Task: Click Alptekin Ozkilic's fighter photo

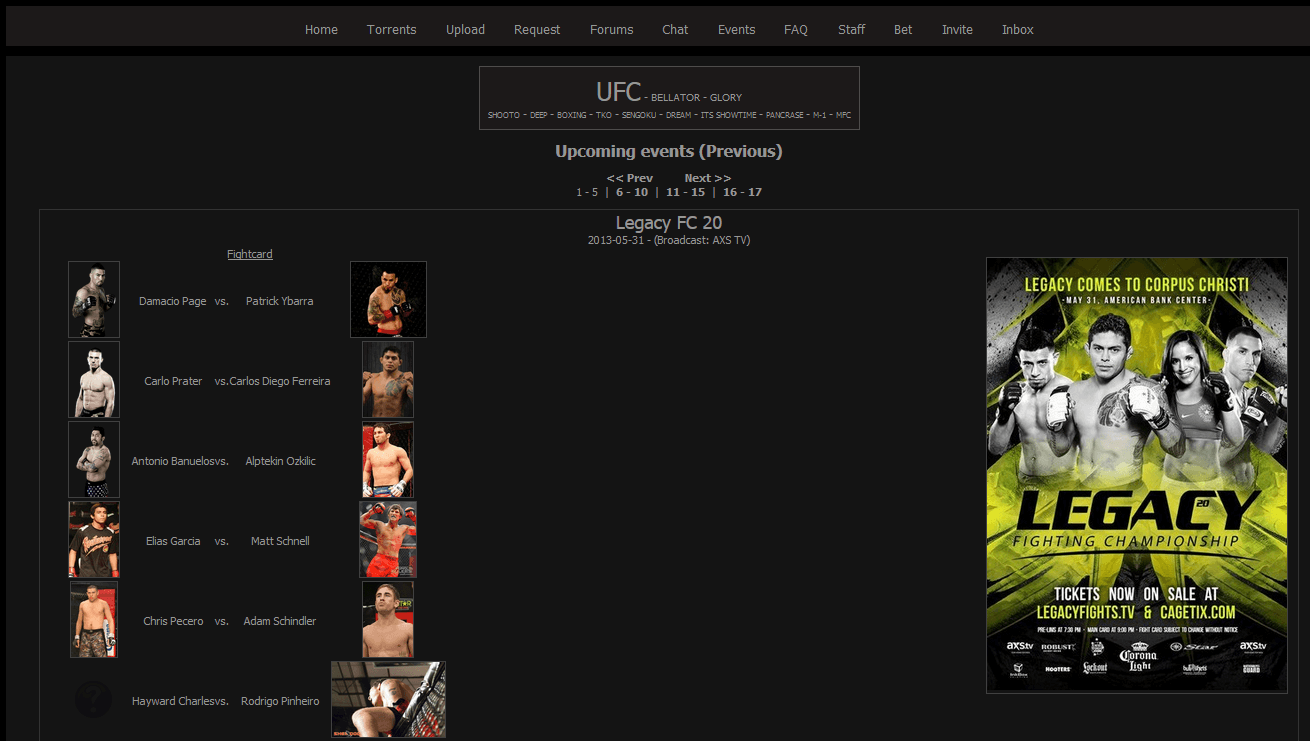Action: [x=388, y=460]
